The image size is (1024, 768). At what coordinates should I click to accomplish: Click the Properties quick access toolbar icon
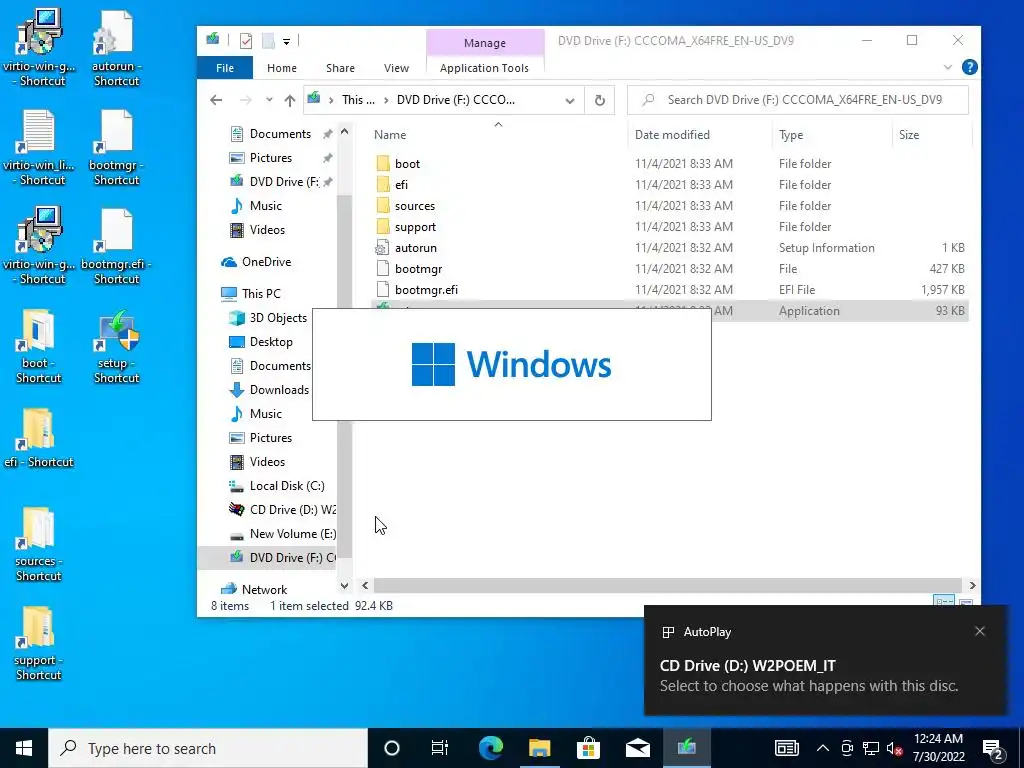click(246, 41)
